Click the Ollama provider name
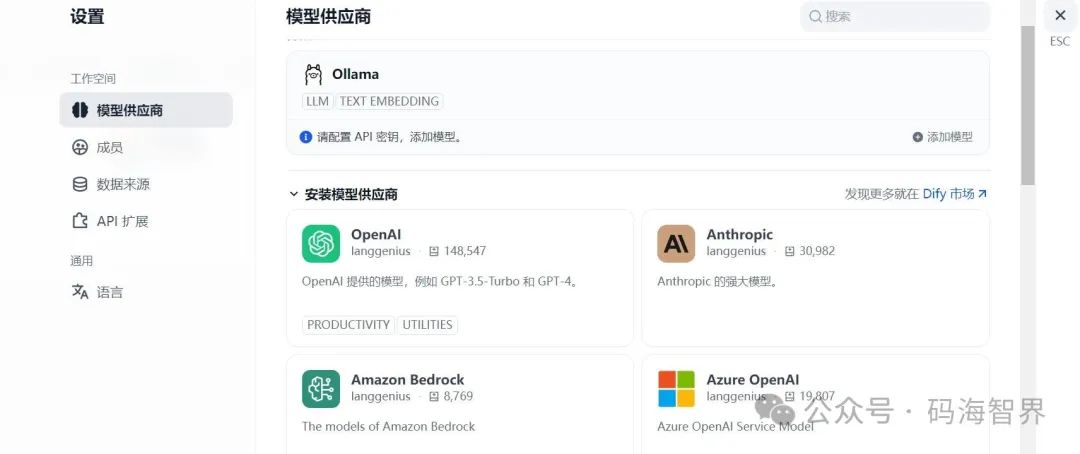 (355, 74)
